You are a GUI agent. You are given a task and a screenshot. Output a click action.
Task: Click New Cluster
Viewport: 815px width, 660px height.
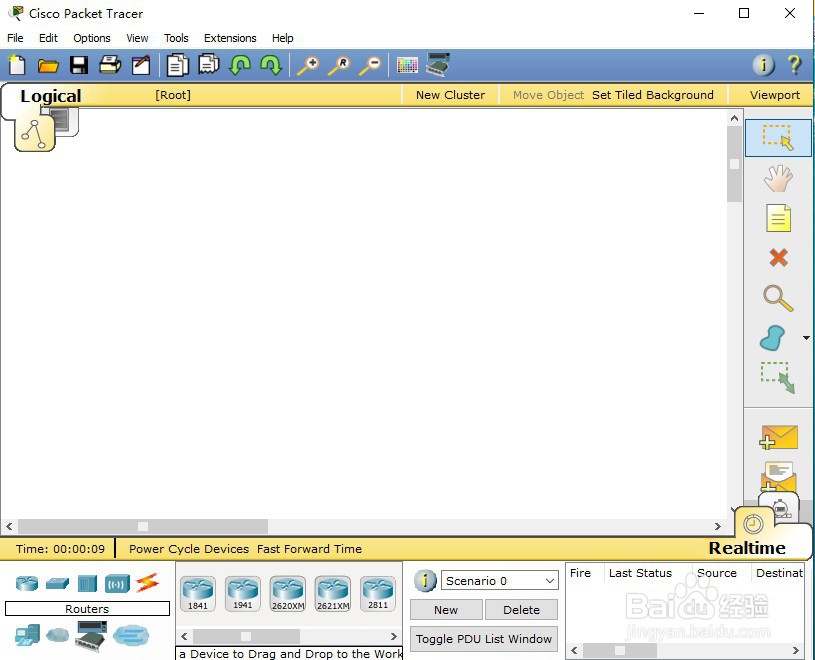click(x=450, y=95)
